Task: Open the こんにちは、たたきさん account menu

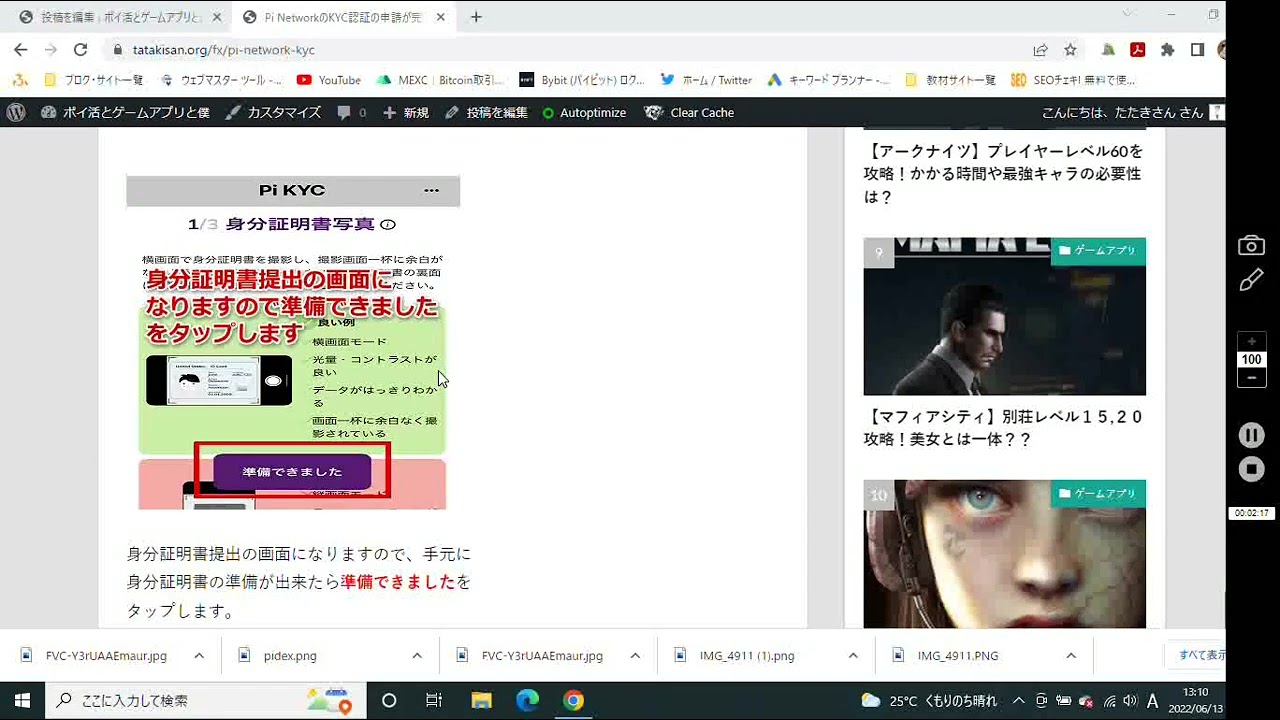Action: pyautogui.click(x=1133, y=112)
